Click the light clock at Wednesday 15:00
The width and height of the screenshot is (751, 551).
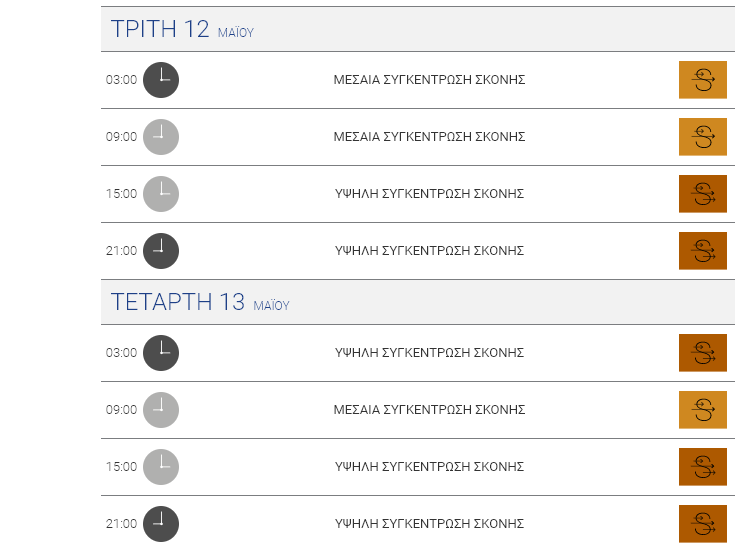(161, 467)
